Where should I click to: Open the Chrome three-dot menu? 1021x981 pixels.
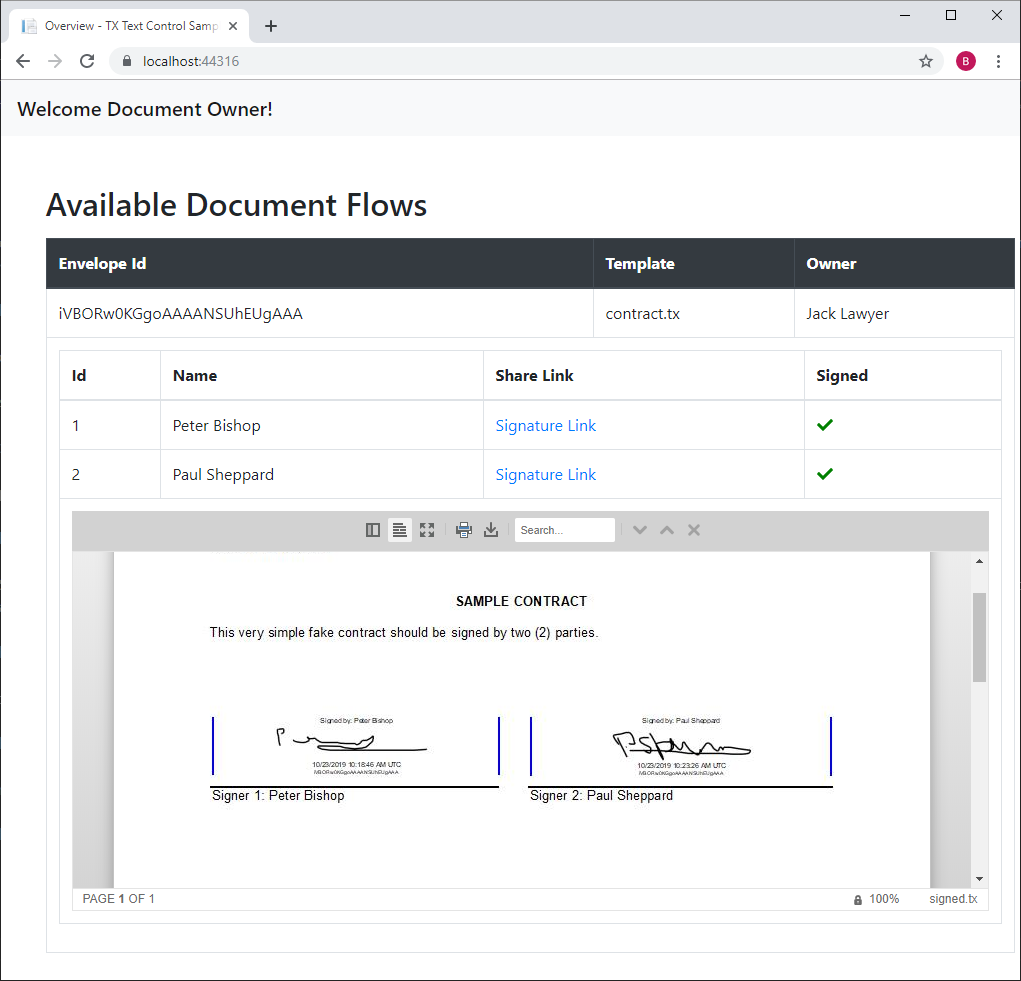998,61
